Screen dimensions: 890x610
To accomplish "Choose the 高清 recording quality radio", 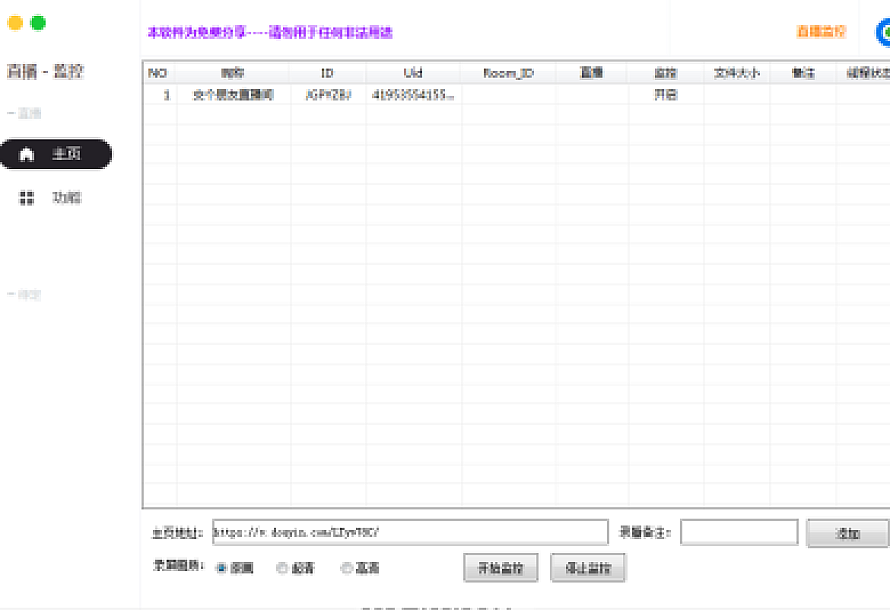I will [346, 568].
